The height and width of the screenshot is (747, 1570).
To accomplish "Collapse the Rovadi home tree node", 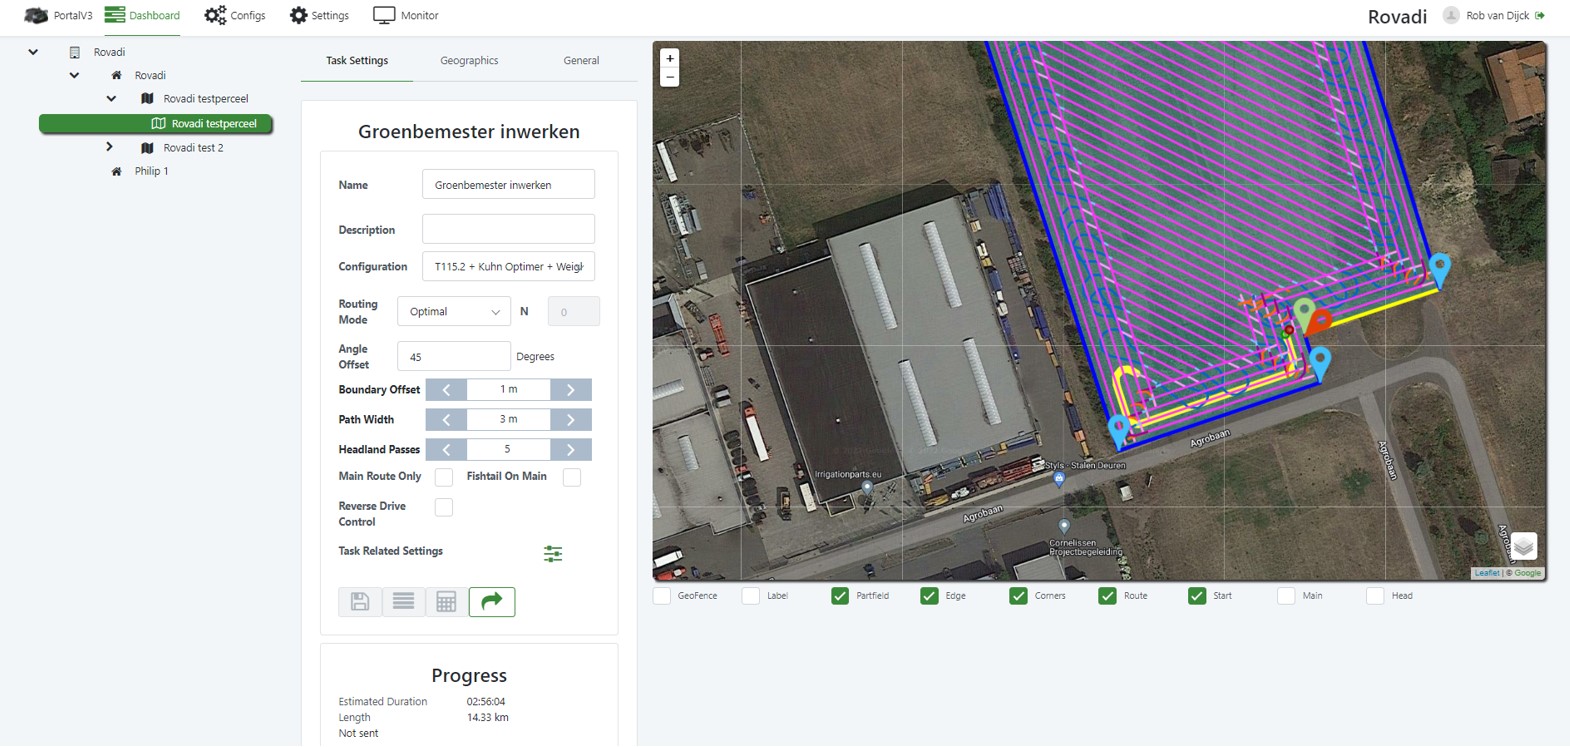I will click(x=74, y=75).
